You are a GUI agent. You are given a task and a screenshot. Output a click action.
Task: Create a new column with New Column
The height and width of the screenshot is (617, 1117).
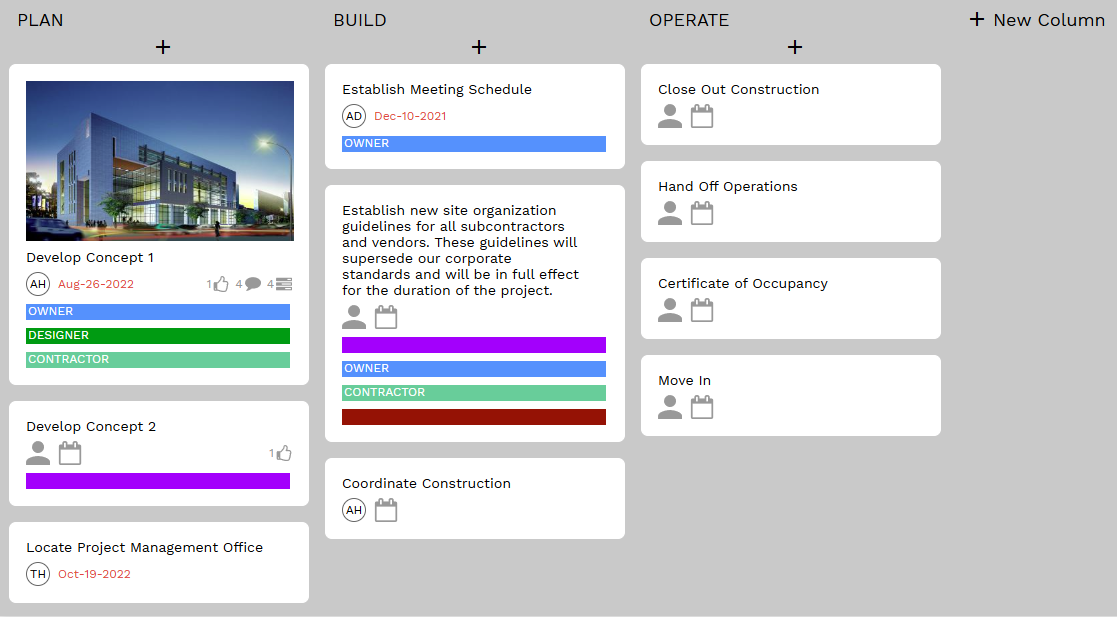click(x=1037, y=19)
